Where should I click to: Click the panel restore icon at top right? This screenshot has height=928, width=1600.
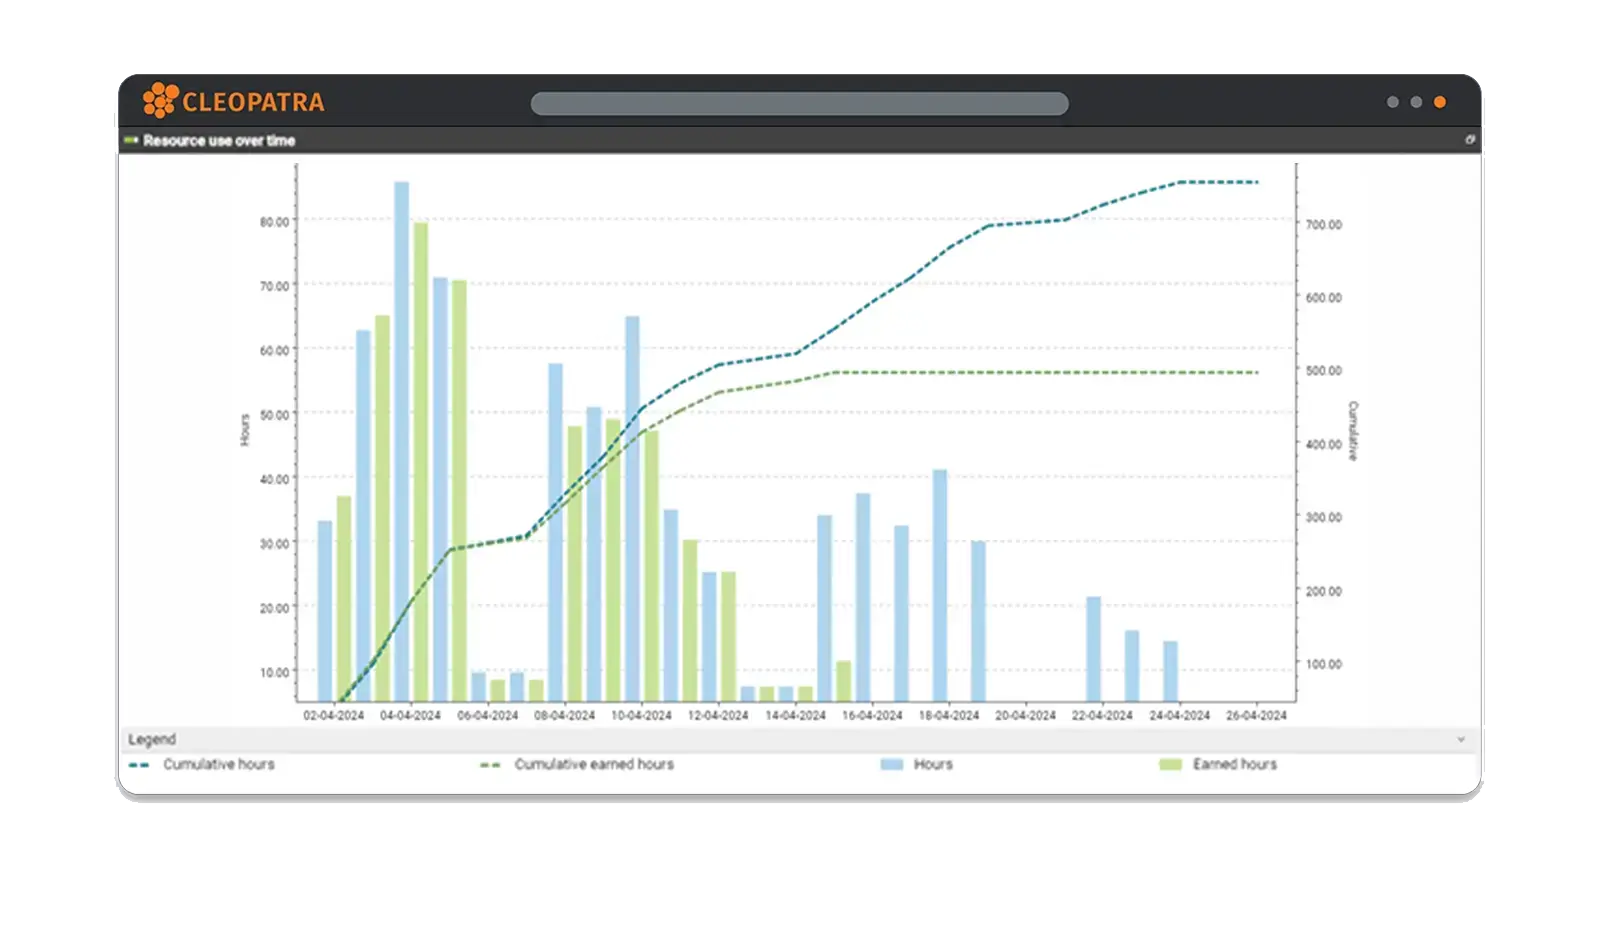(1469, 140)
